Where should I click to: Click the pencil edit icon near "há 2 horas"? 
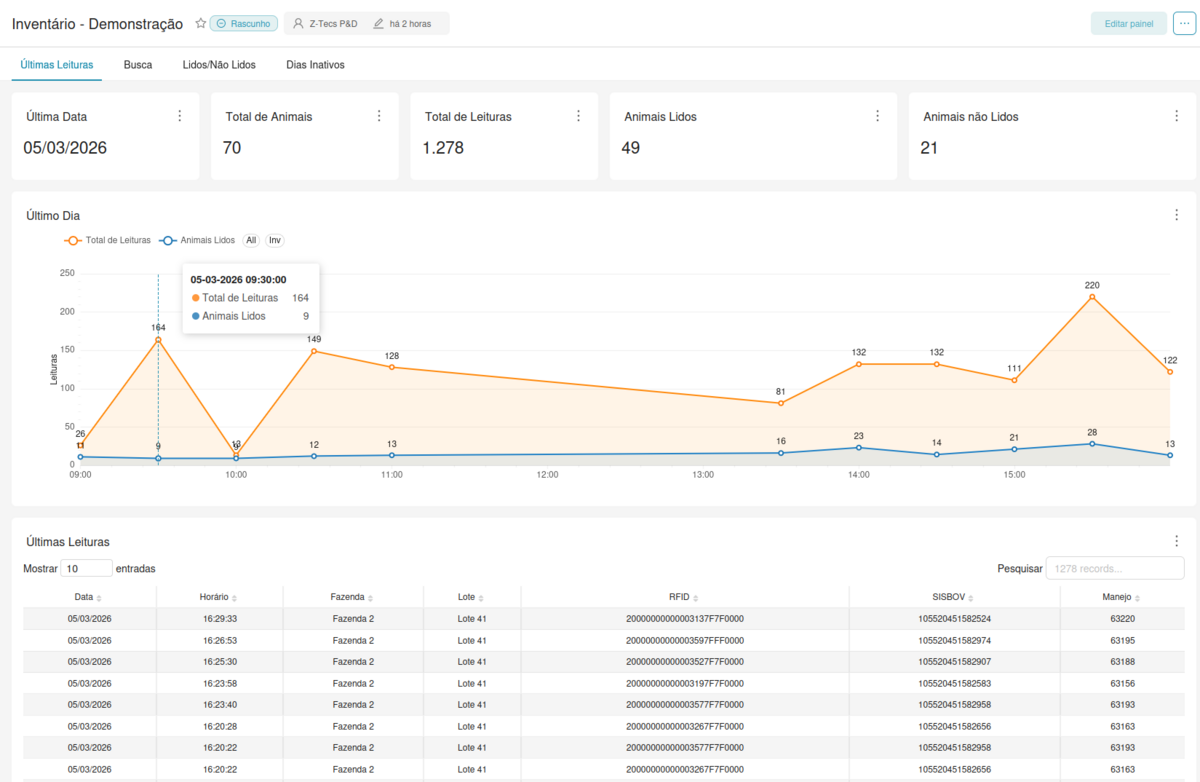pos(378,23)
